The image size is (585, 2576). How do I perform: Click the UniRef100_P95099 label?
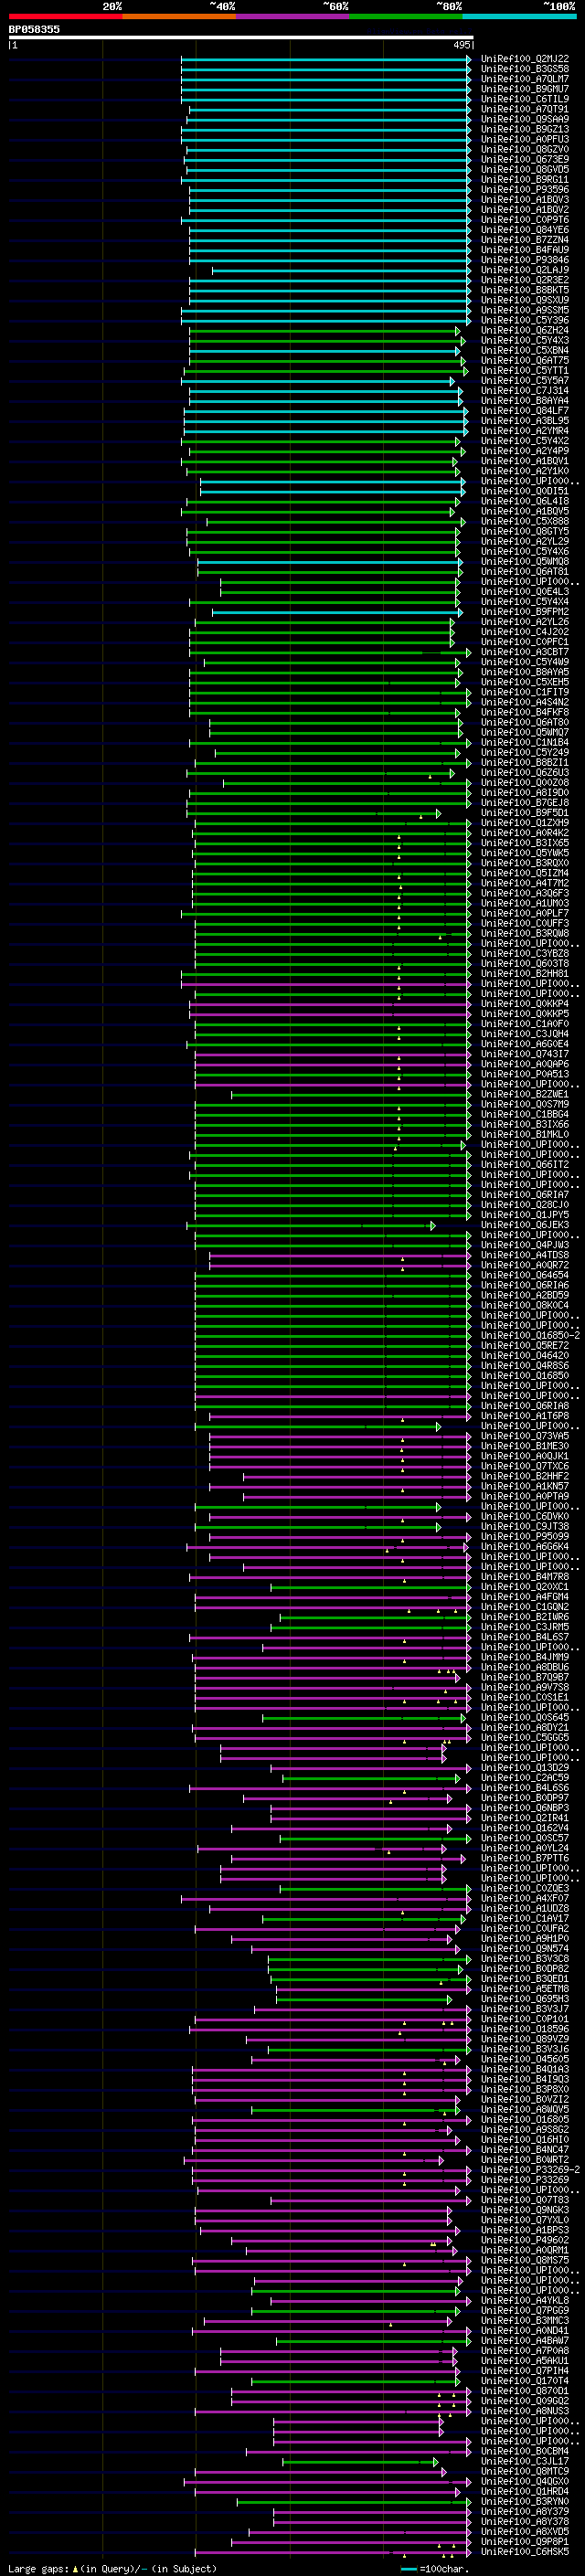(525, 1536)
